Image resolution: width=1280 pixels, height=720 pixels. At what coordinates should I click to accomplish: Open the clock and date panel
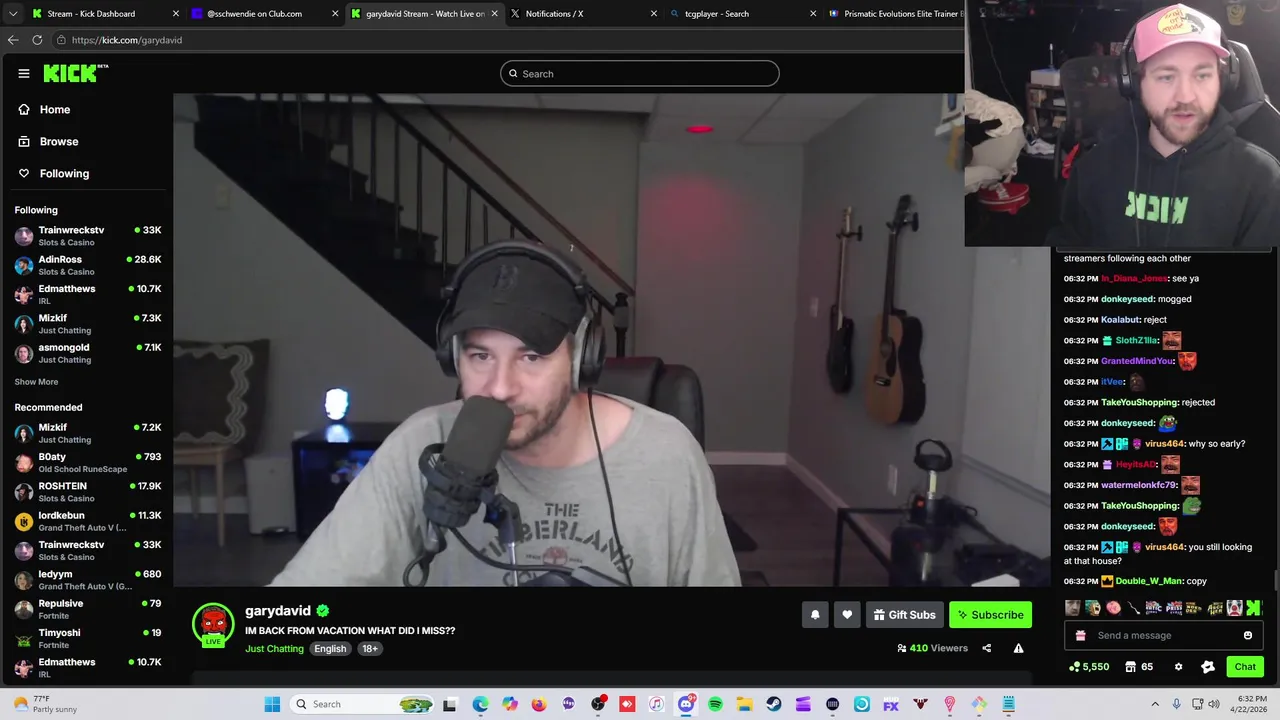pos(1249,704)
